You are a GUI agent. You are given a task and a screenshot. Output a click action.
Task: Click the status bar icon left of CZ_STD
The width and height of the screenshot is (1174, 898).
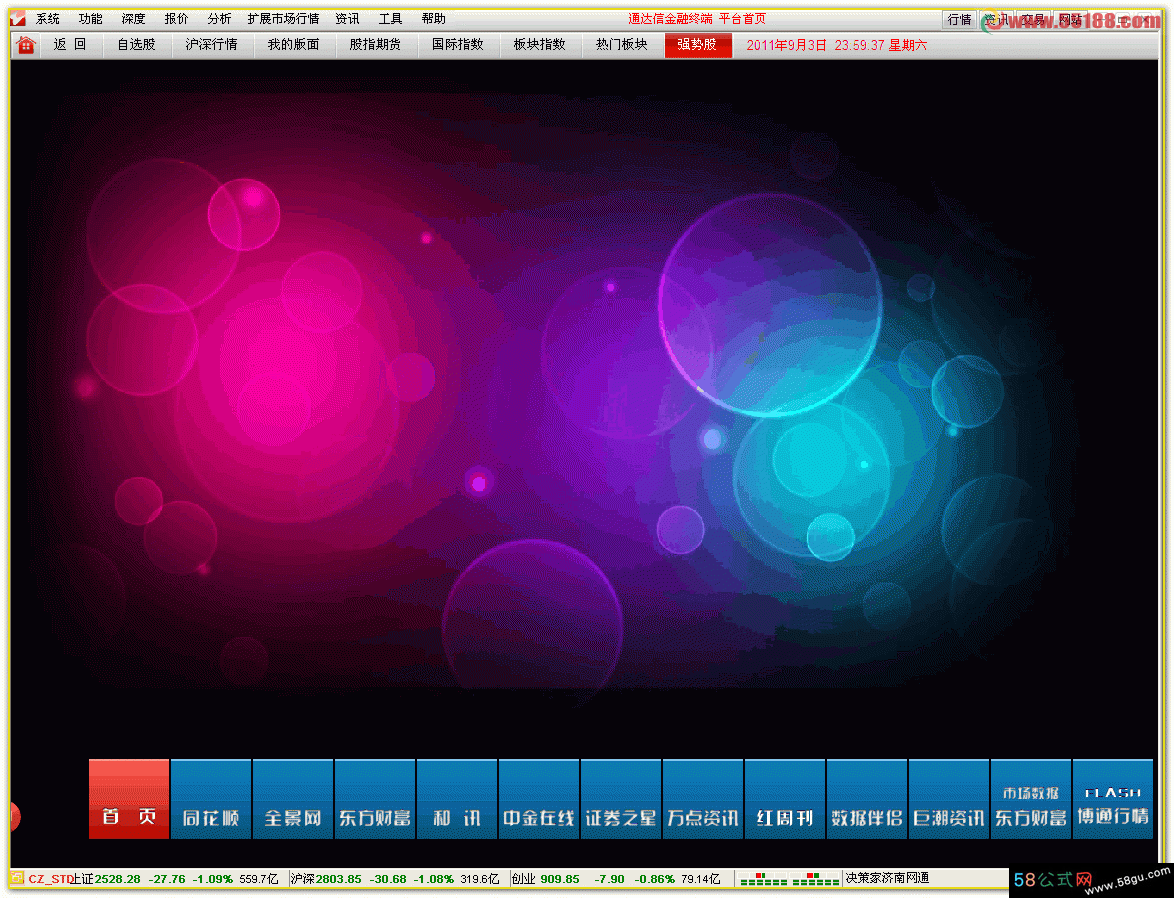[17, 878]
